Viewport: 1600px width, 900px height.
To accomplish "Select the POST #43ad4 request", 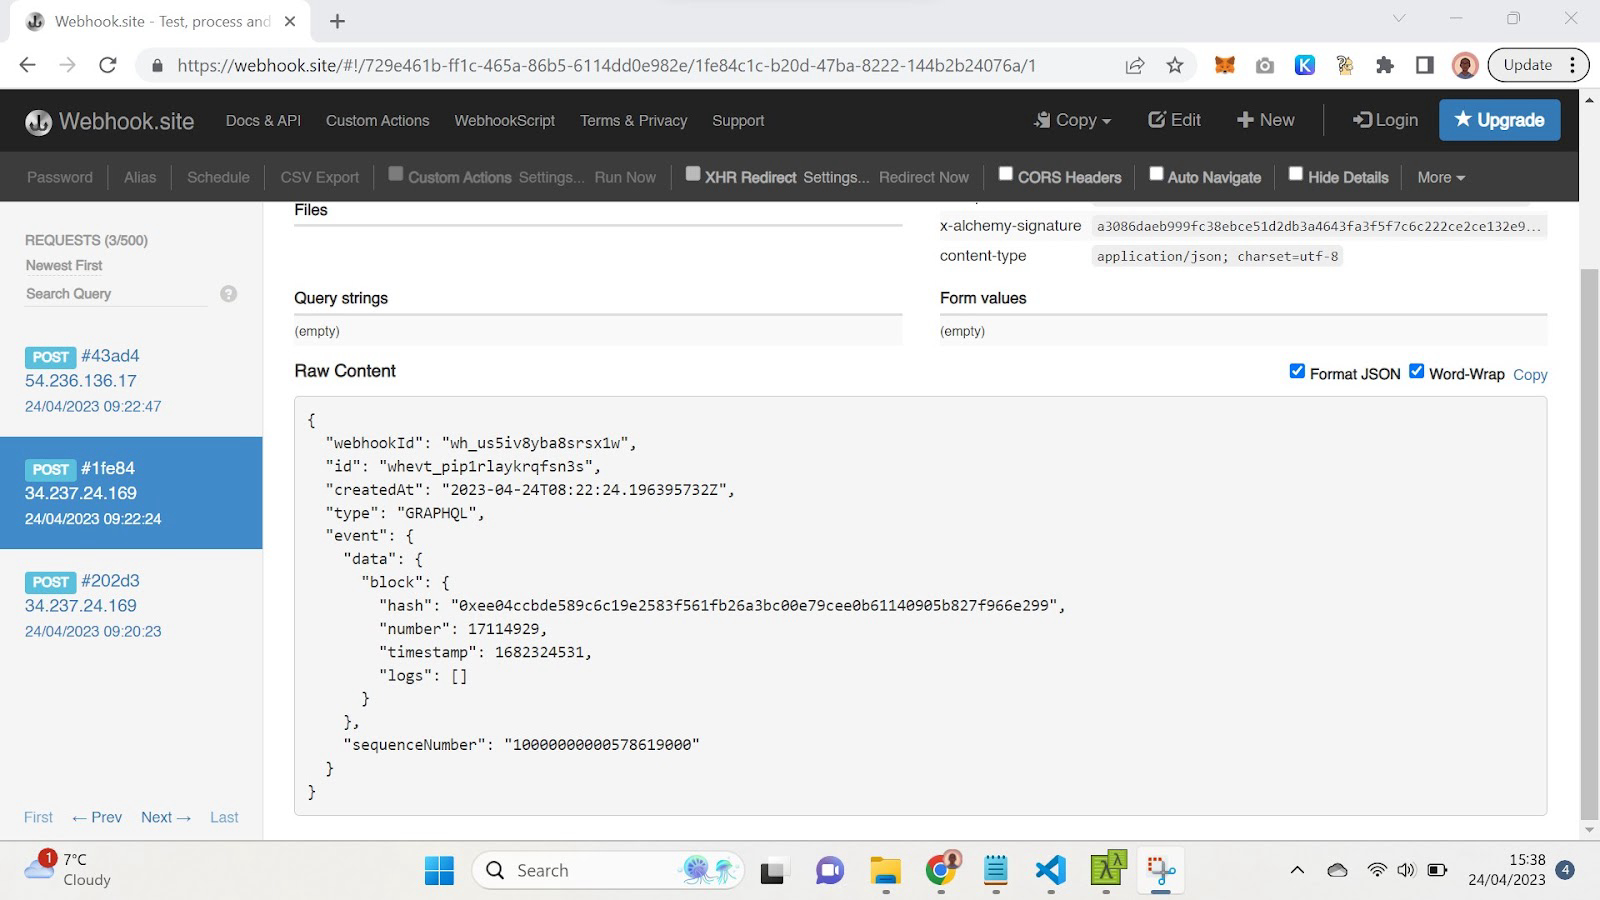I will pos(110,356).
